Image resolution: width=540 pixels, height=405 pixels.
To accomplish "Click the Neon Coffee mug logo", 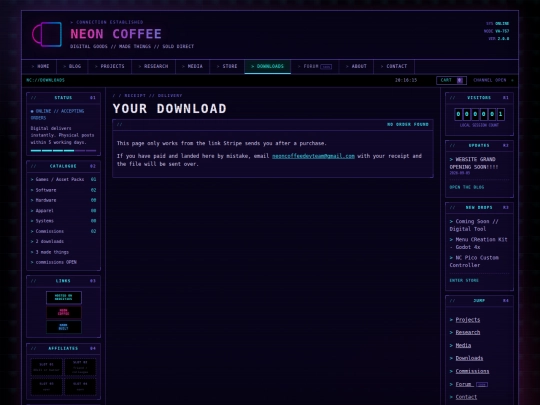I will [47, 34].
